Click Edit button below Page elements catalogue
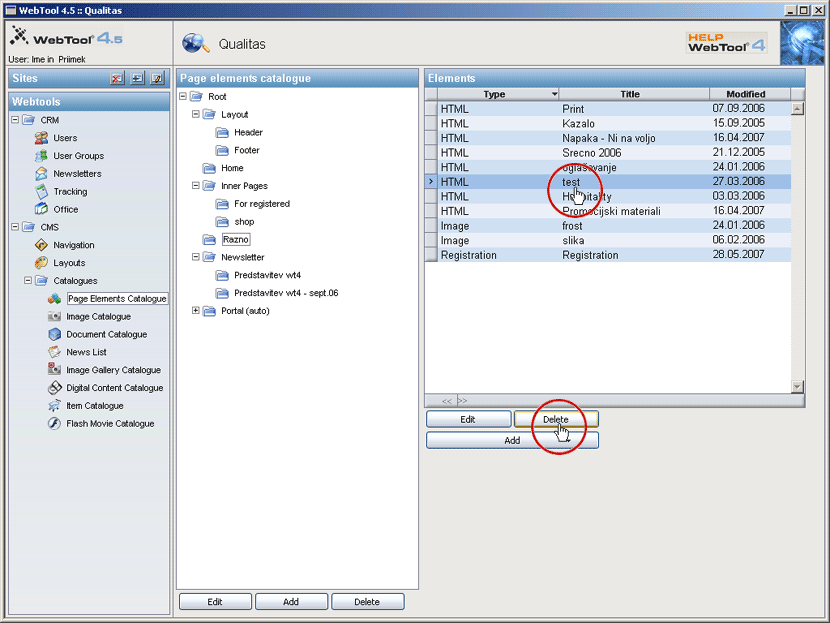This screenshot has width=830, height=623. [215, 602]
